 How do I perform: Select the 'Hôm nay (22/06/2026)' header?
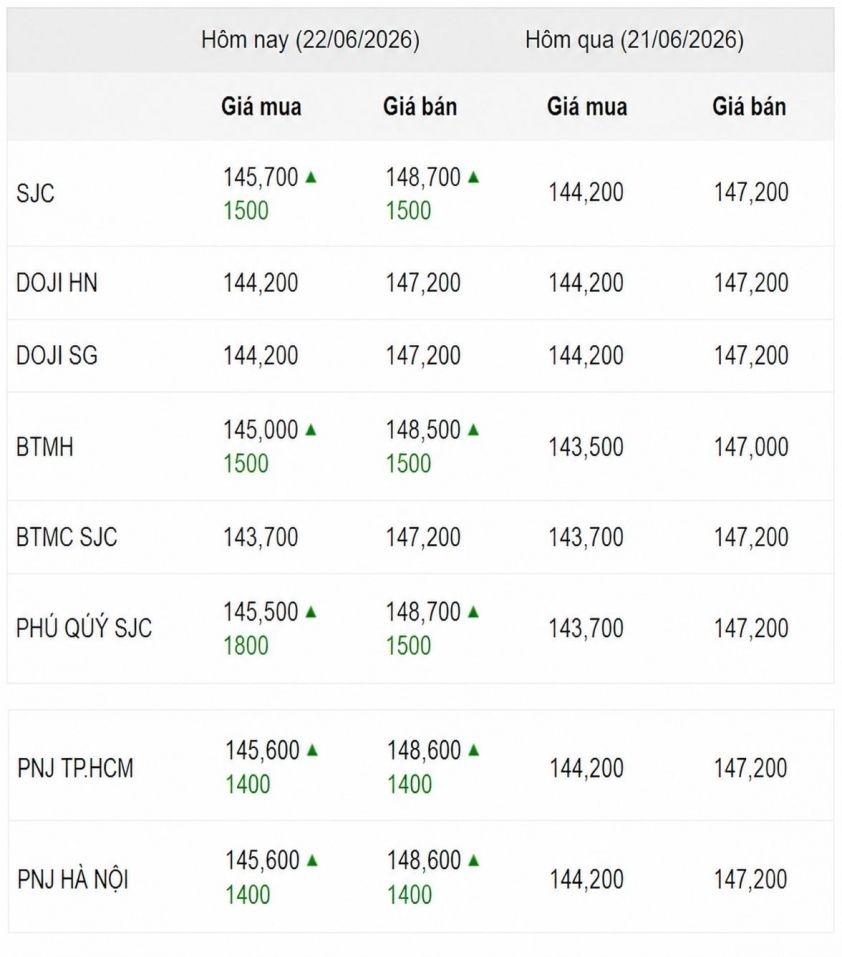(311, 40)
